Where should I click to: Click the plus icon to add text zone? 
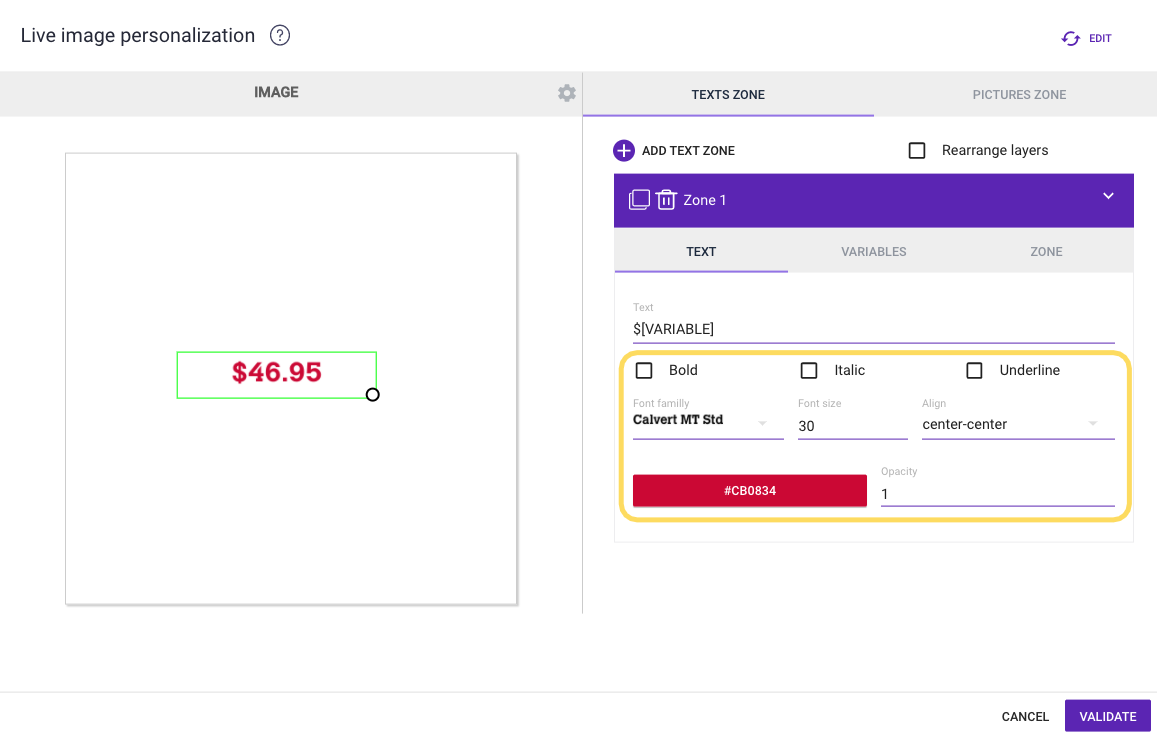pyautogui.click(x=624, y=151)
